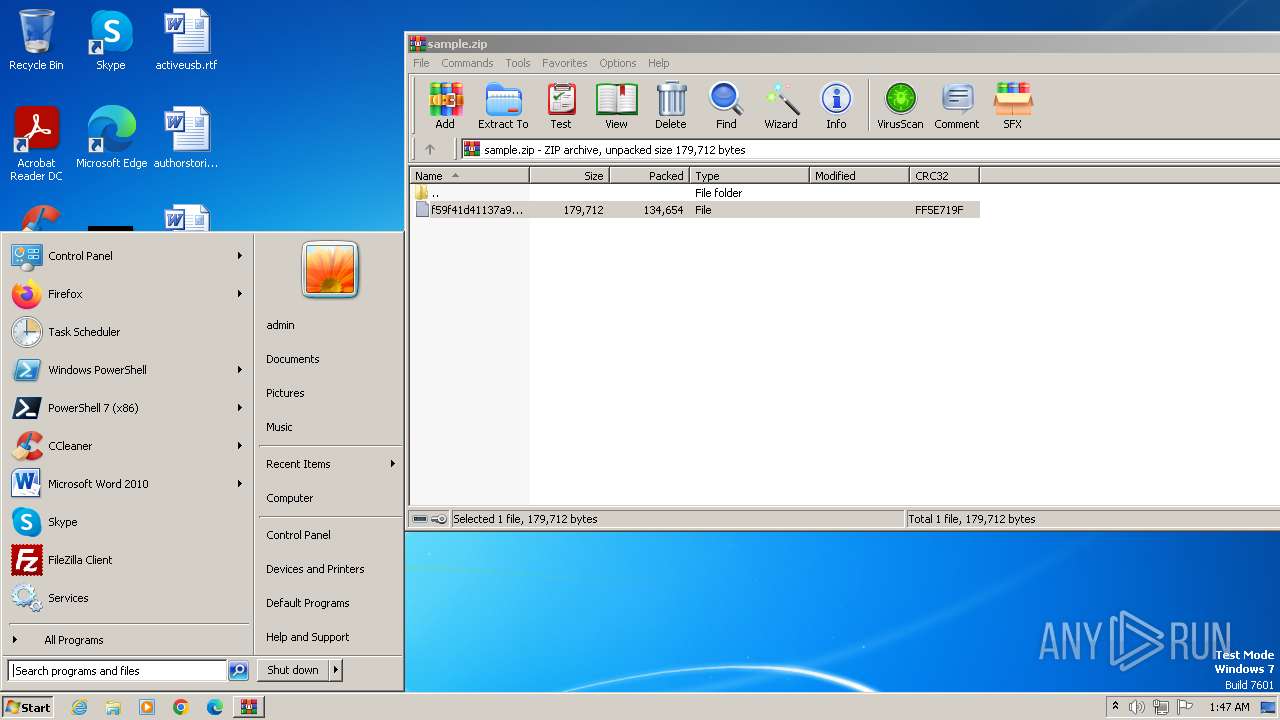
Task: Click WinRAR taskbar button
Action: 249,707
